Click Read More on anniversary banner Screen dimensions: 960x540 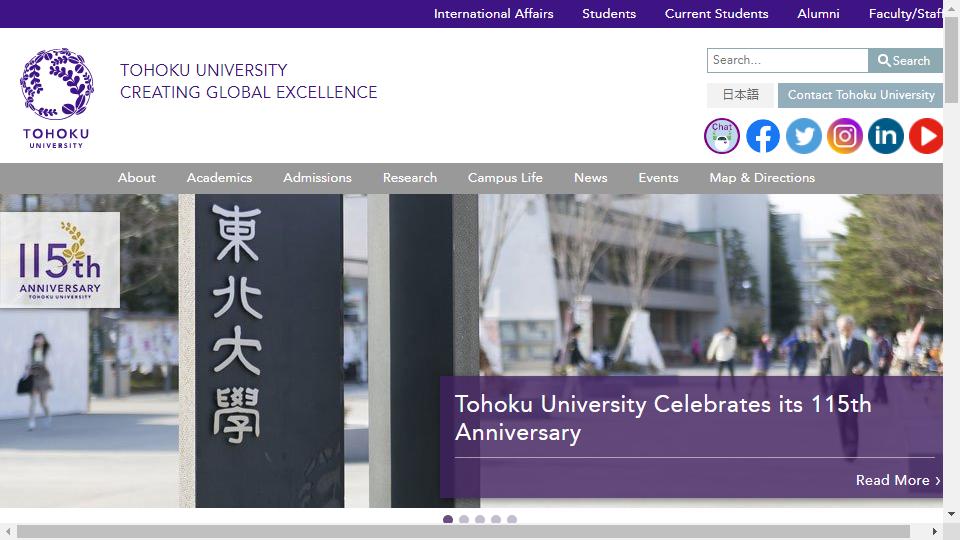coord(898,480)
